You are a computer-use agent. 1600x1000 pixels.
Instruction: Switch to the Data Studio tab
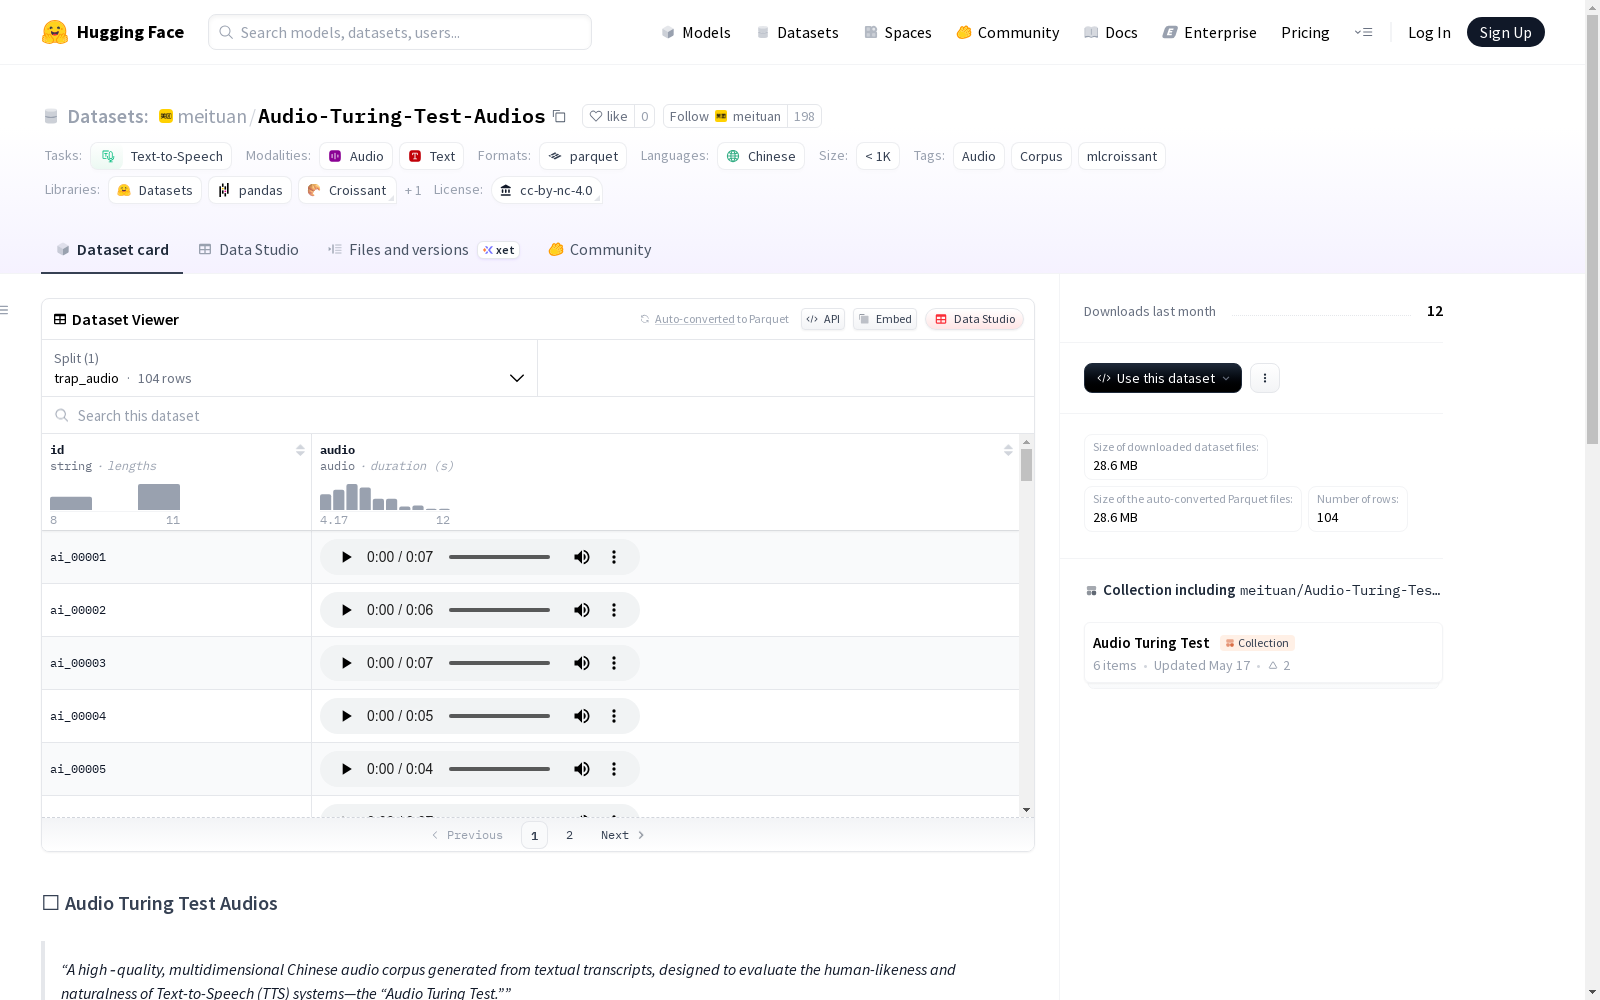(x=249, y=250)
